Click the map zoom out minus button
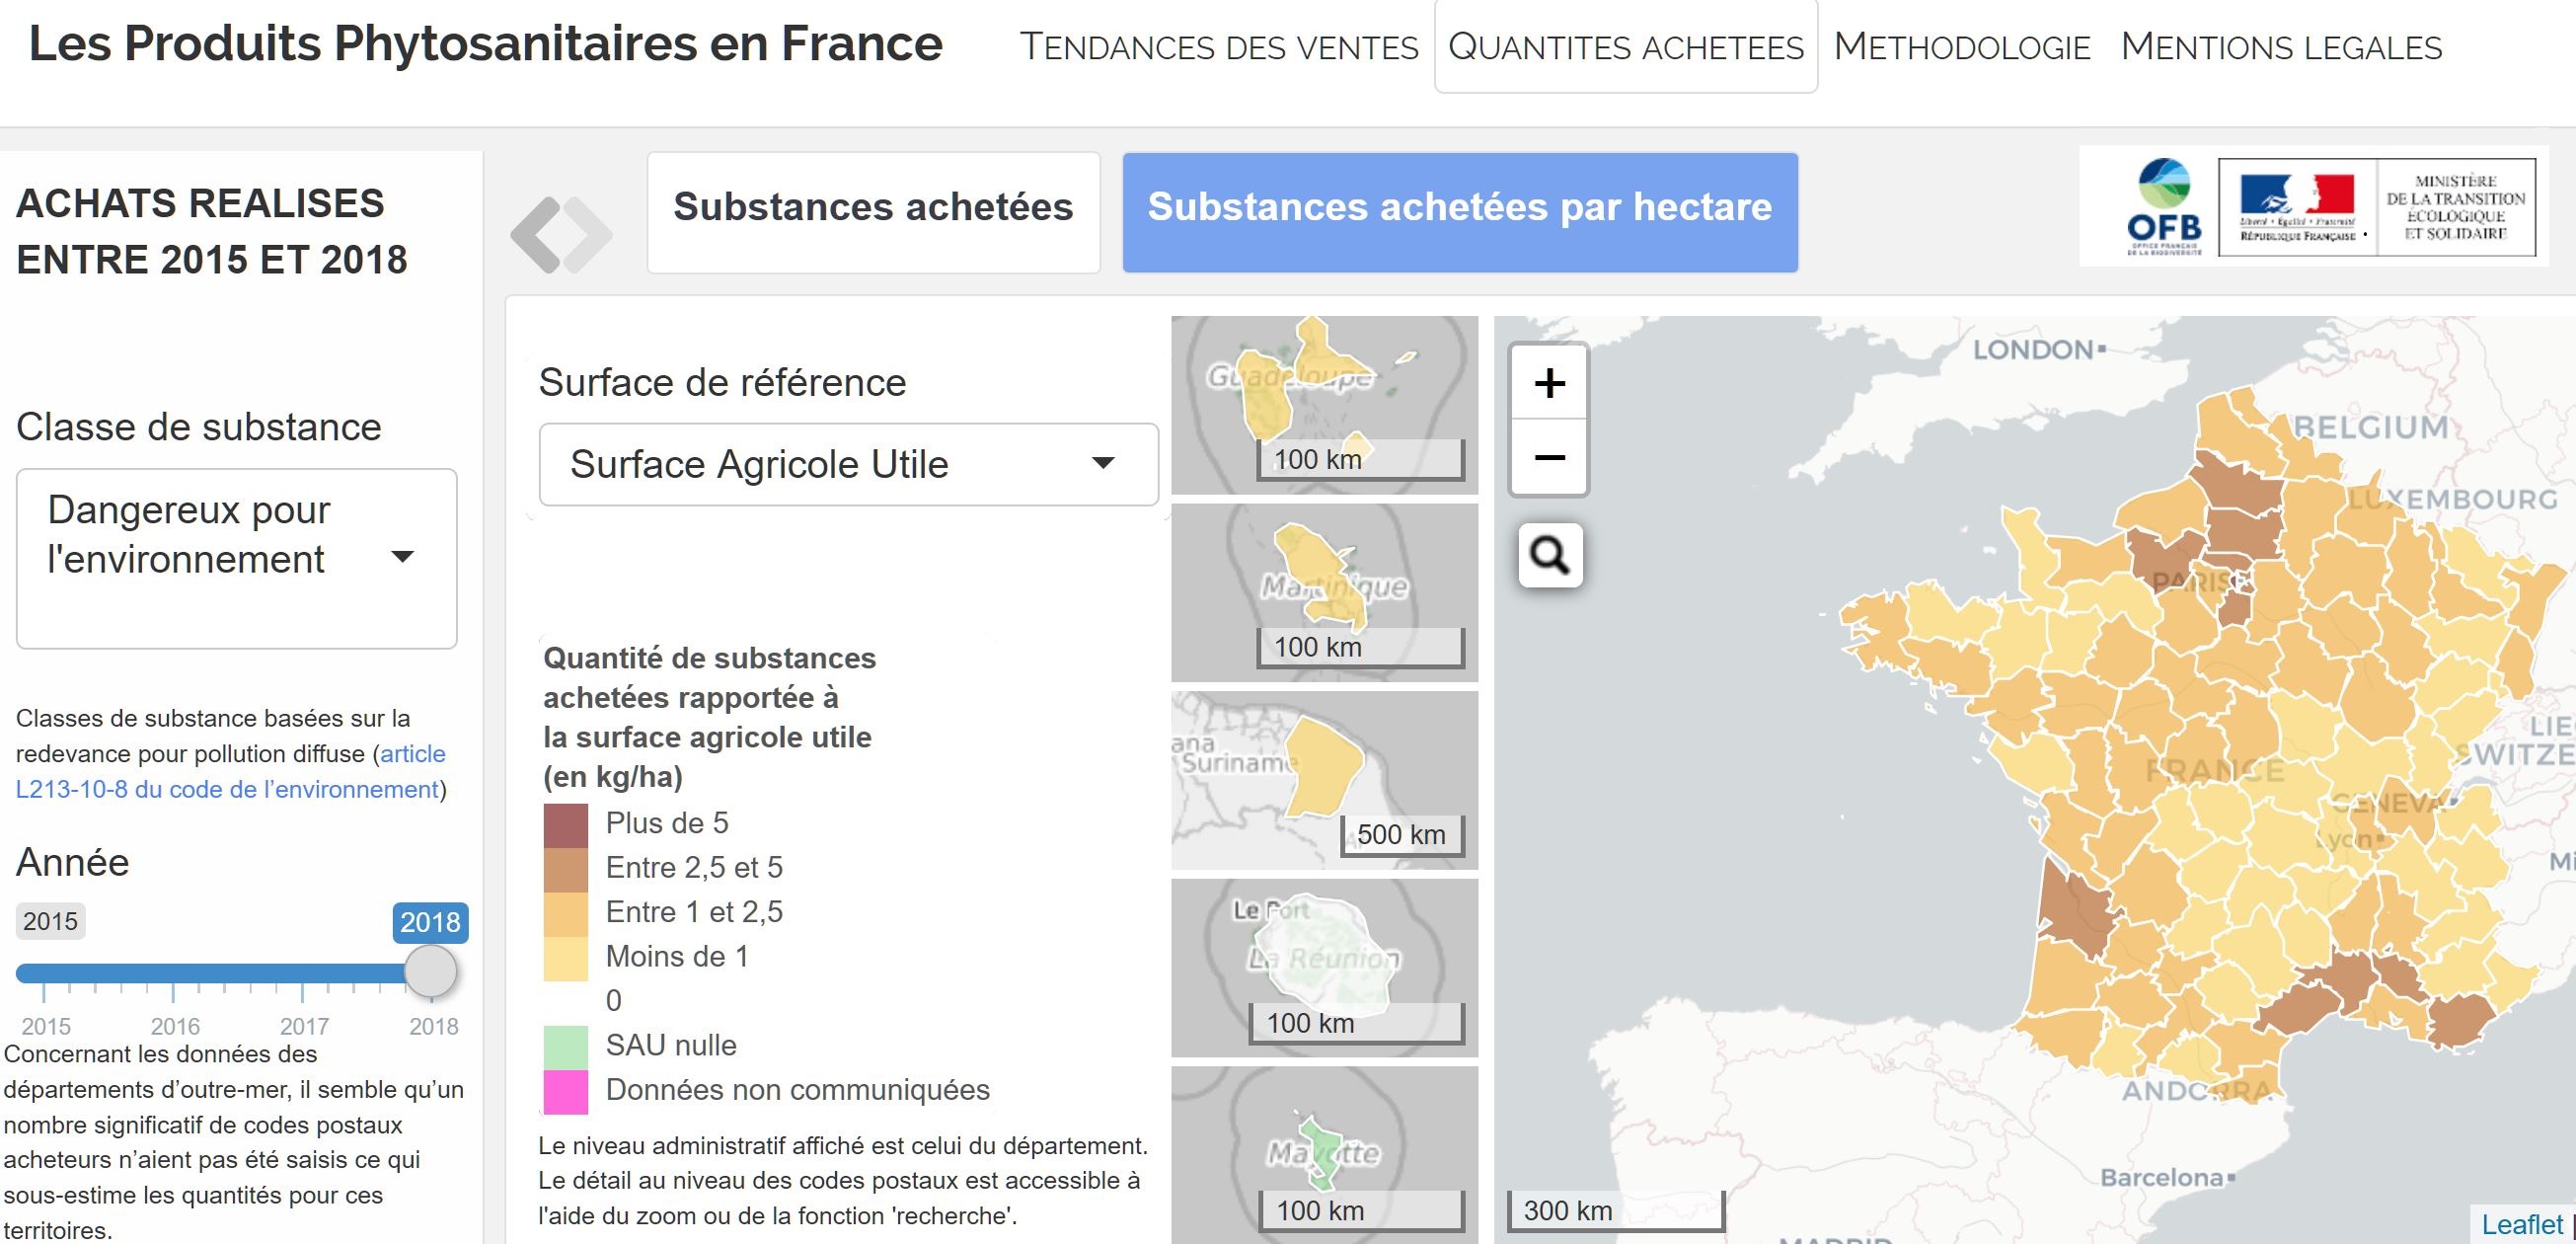The image size is (2576, 1244). click(x=1549, y=458)
